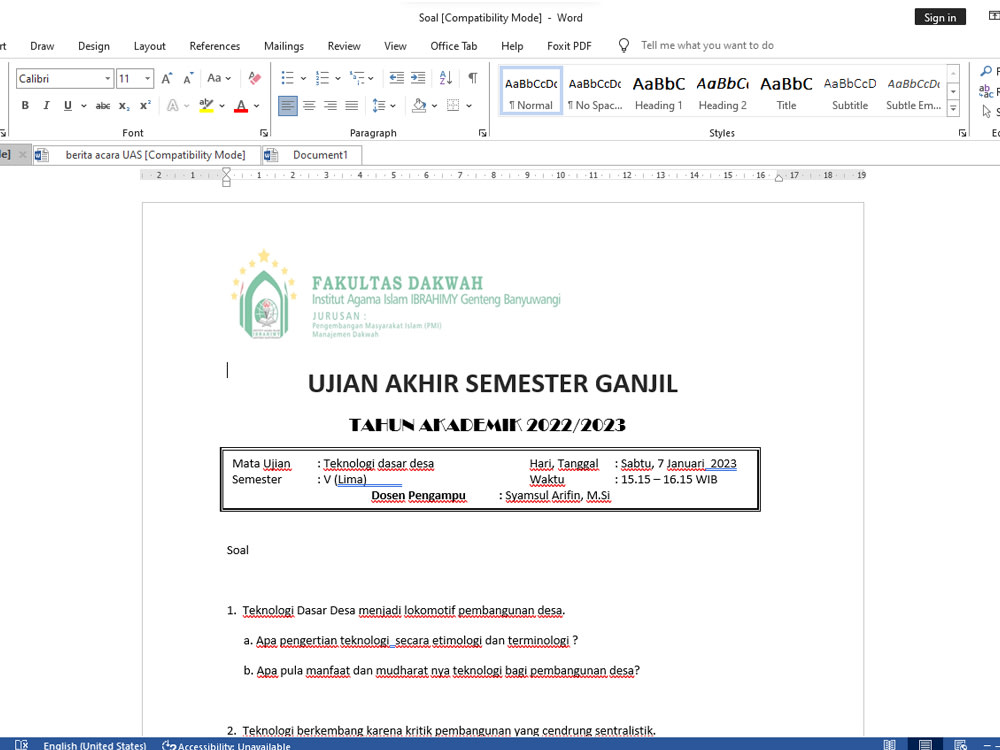
Task: Click Accessibility: Unavailable status
Action: pos(226,745)
